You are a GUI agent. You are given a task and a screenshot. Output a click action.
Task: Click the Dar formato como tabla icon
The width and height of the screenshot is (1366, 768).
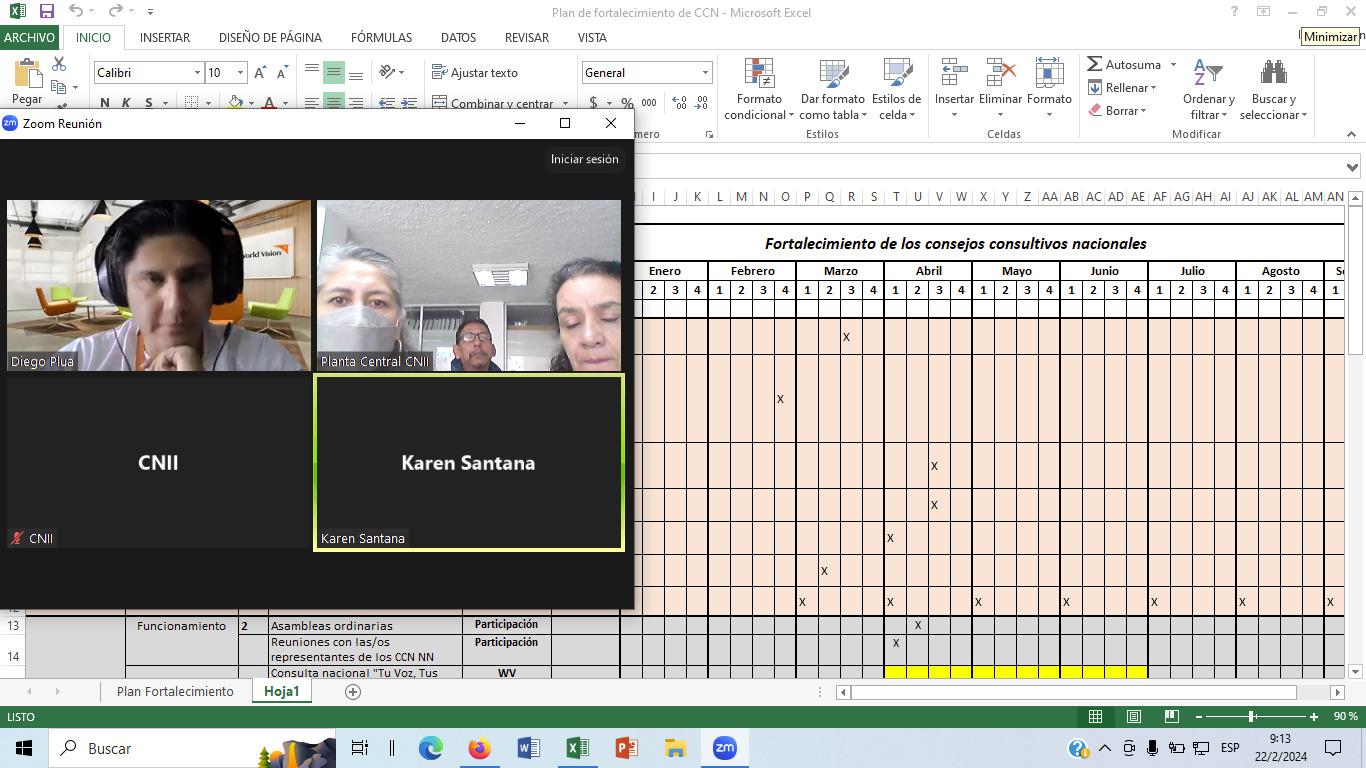point(832,75)
